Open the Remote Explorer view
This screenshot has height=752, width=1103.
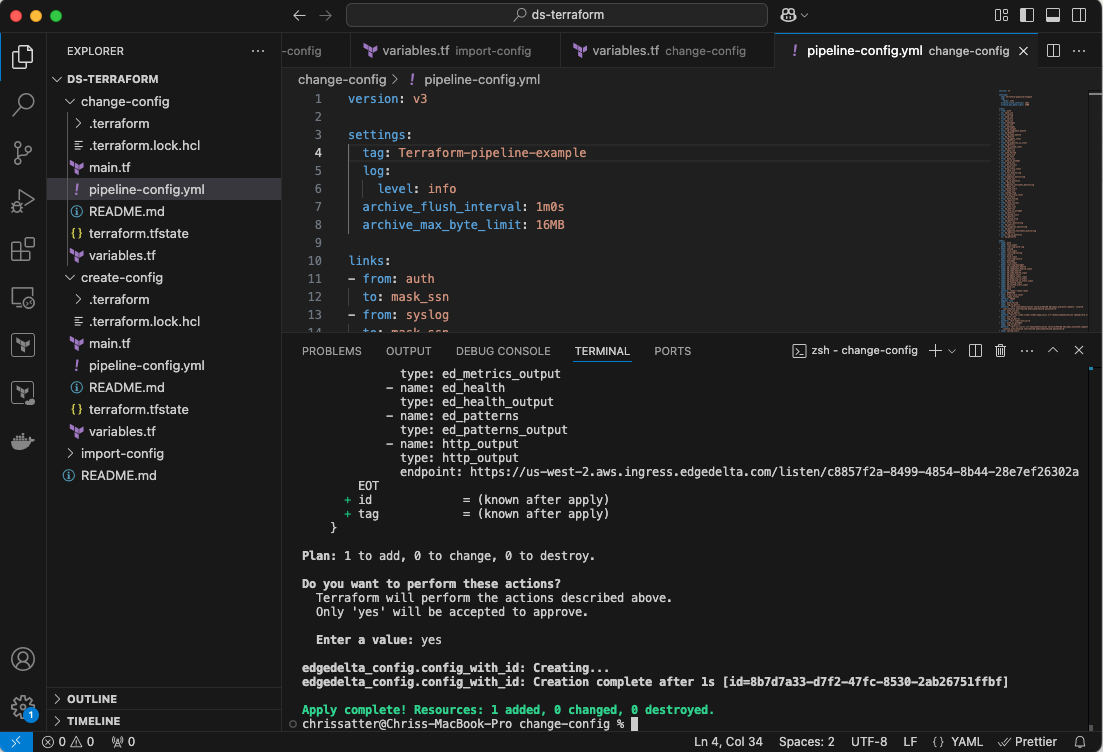(23, 297)
